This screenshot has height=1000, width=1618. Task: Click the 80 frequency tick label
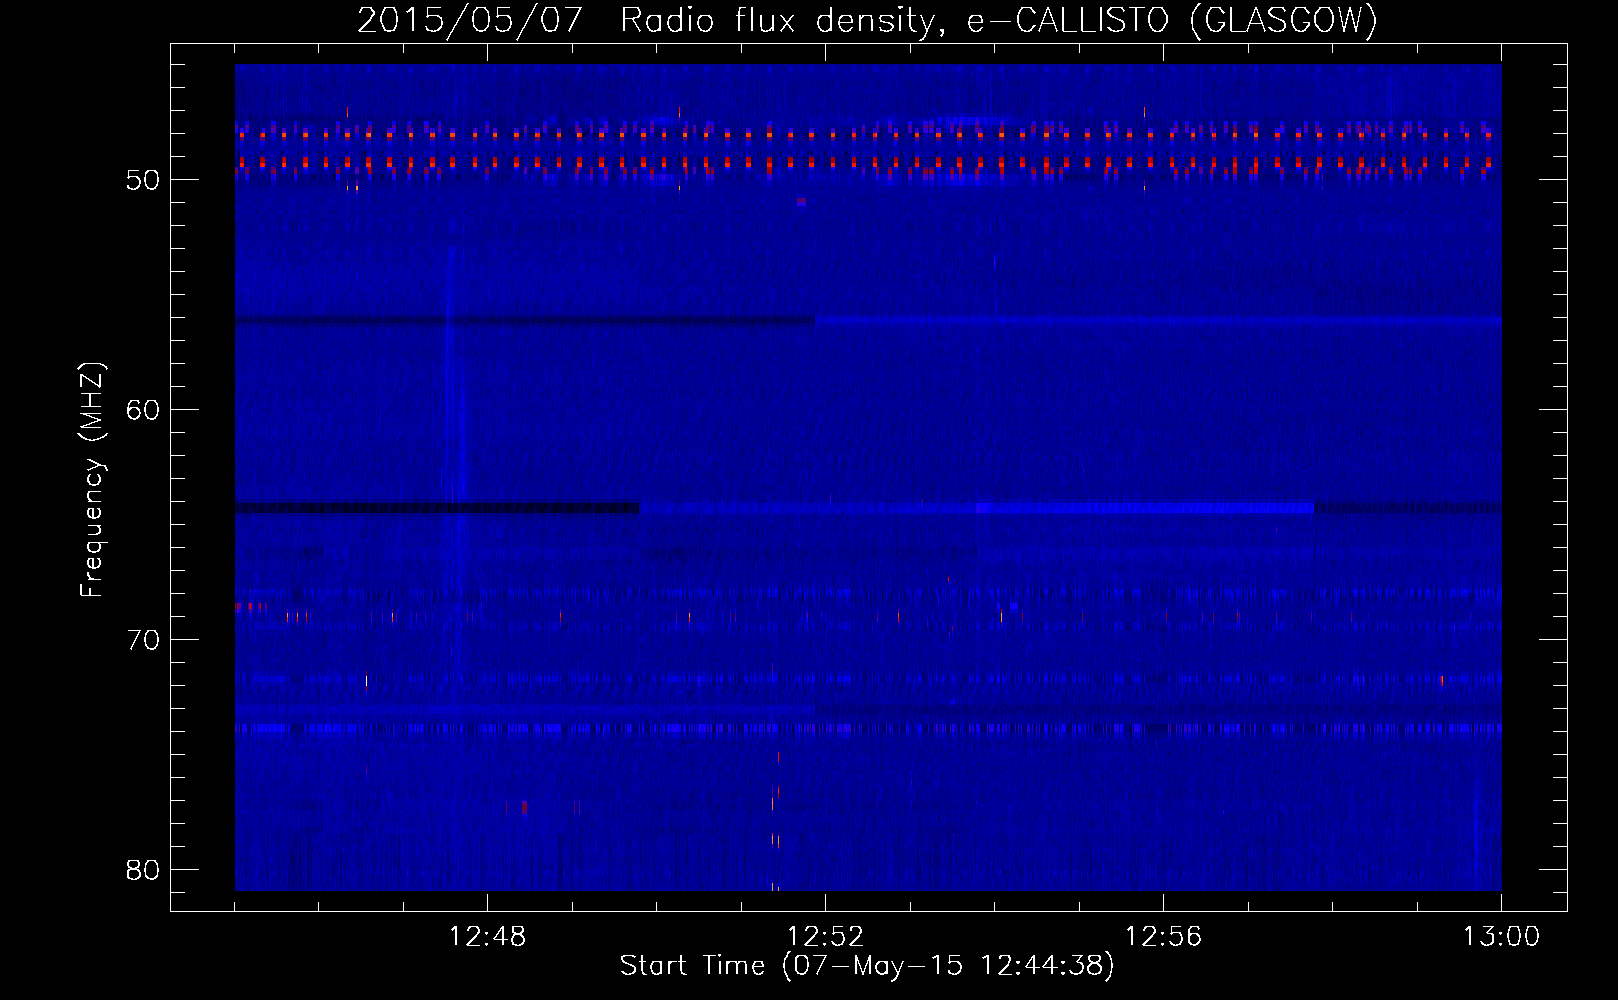pos(143,870)
